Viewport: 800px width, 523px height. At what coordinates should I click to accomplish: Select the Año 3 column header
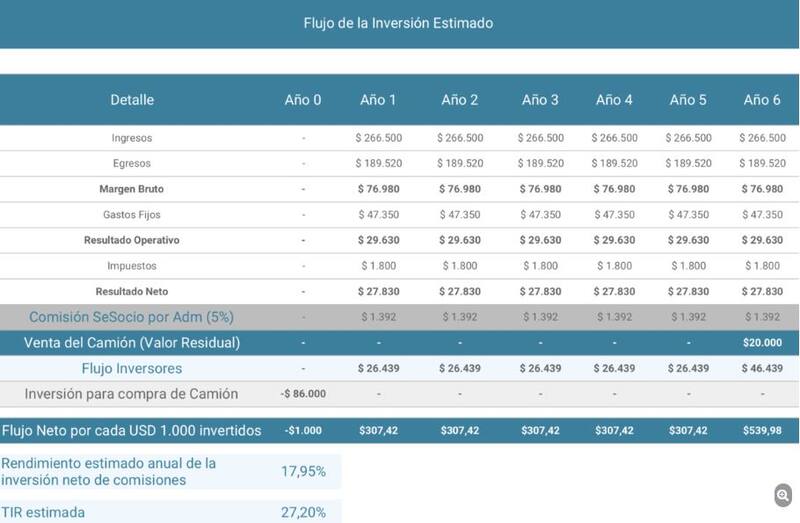point(542,100)
